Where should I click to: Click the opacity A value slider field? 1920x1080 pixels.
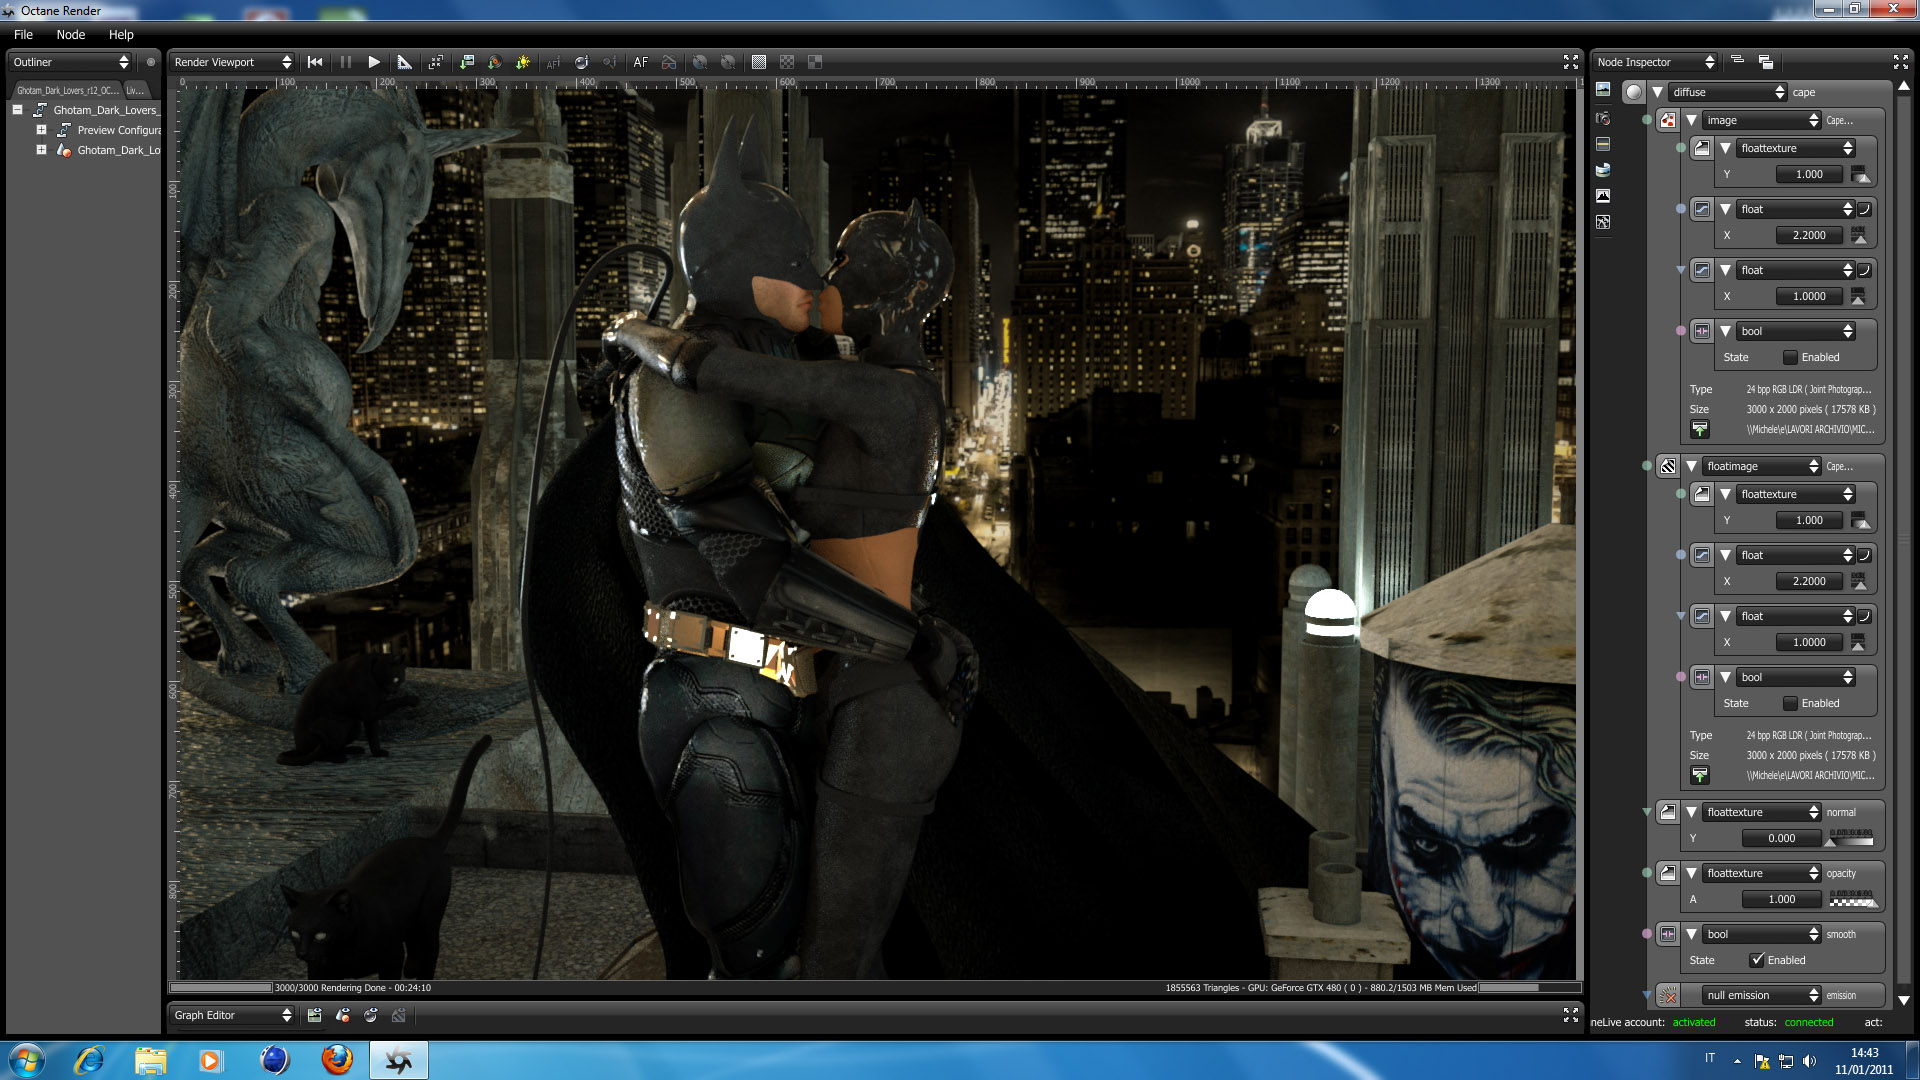coord(1781,899)
